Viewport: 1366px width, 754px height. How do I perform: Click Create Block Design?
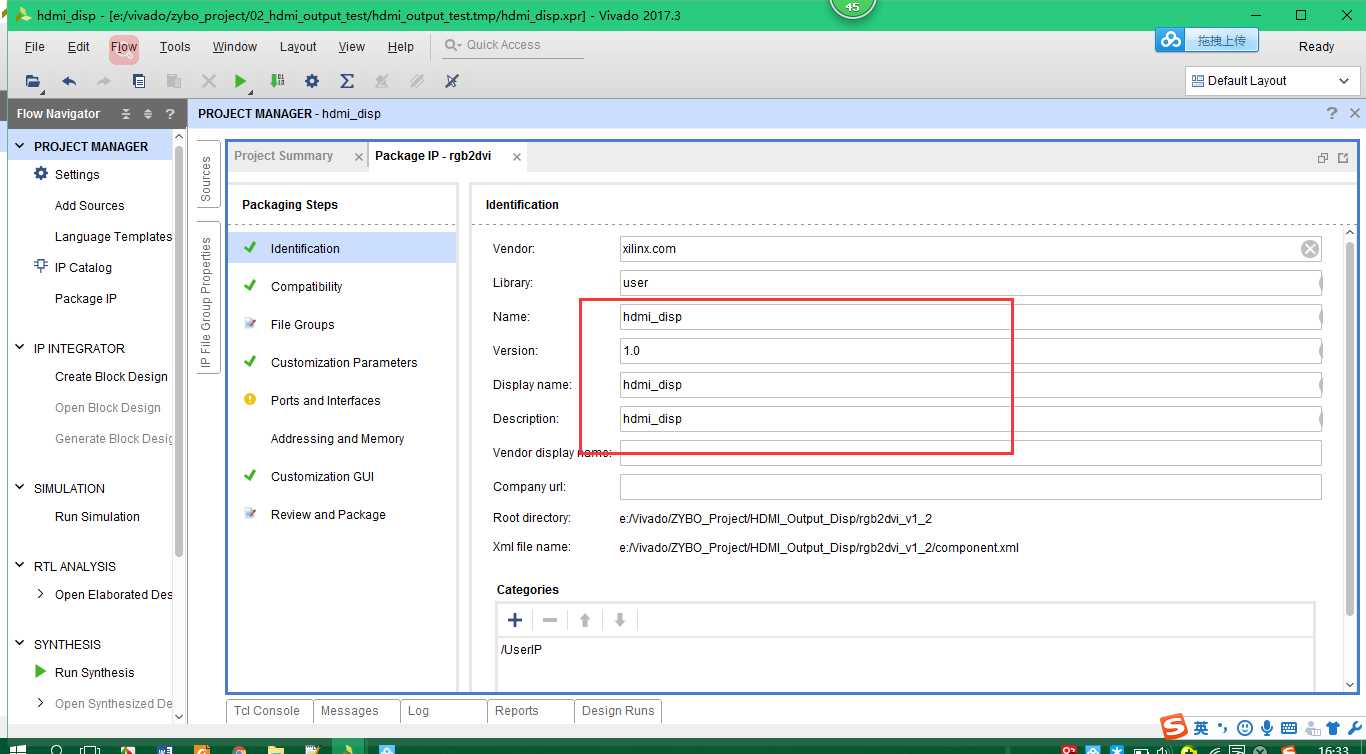click(x=111, y=377)
